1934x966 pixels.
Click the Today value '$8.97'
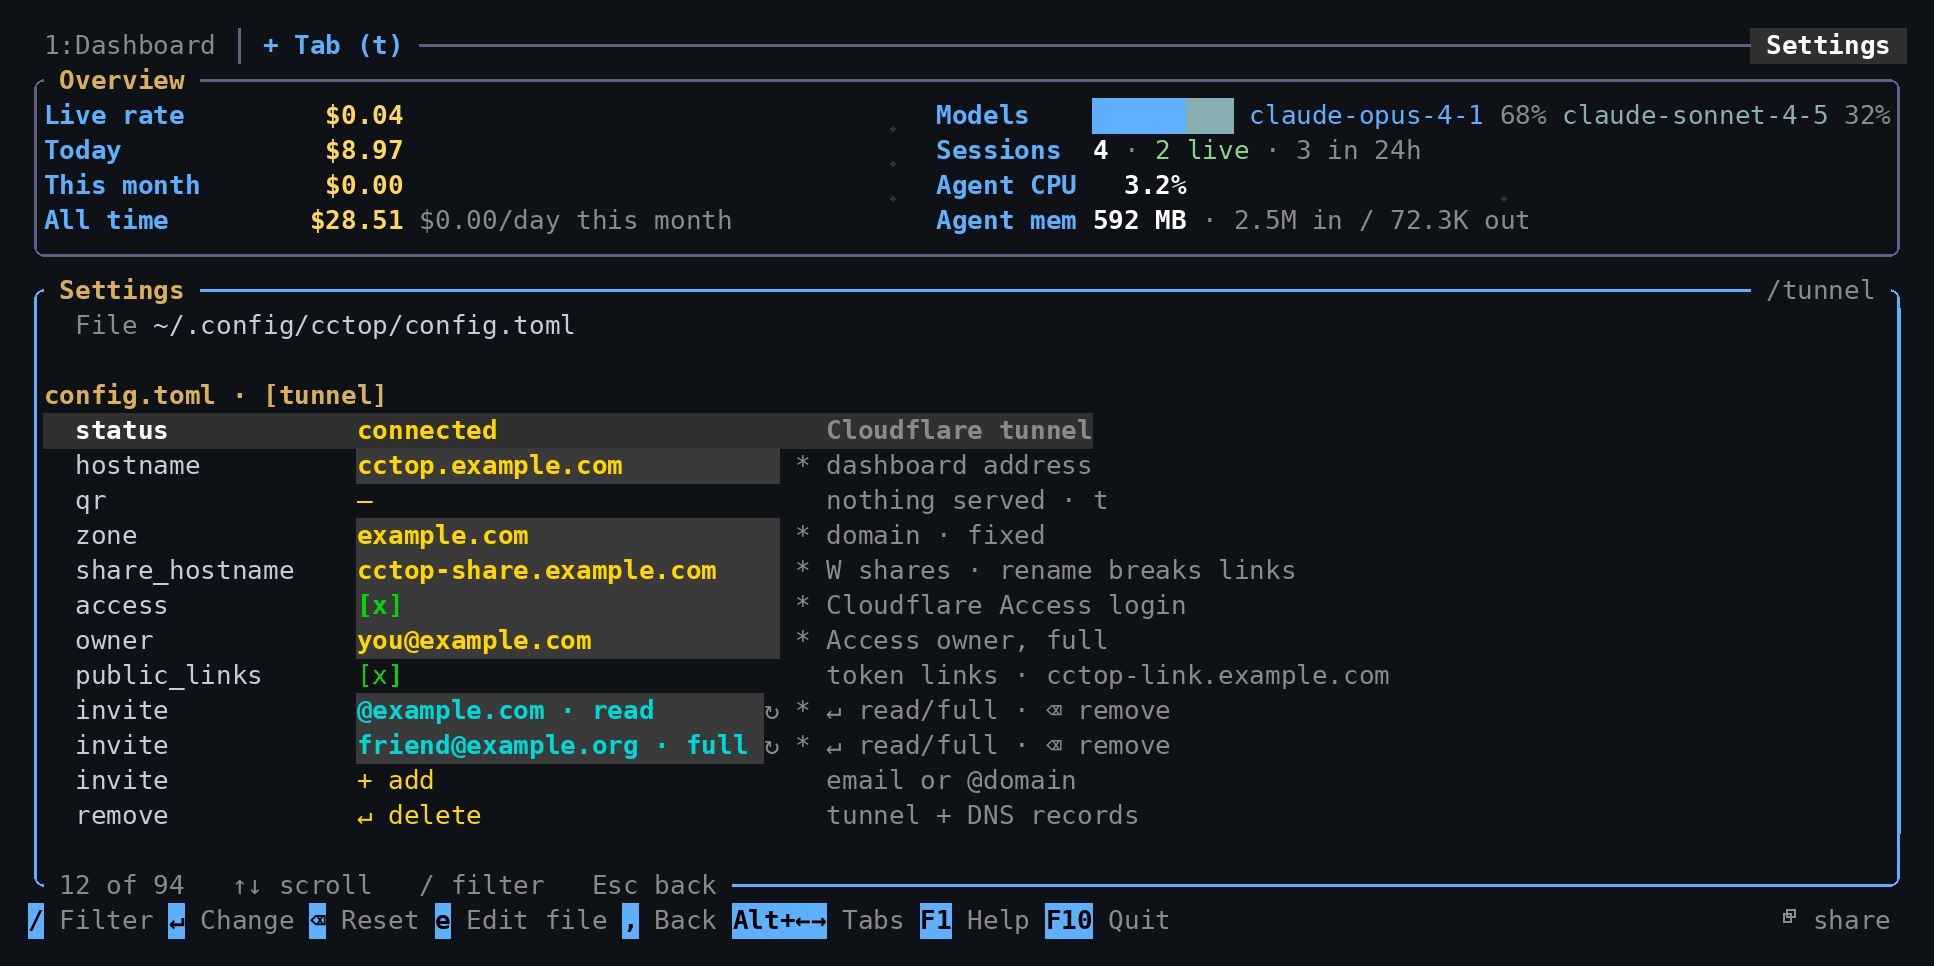tap(364, 151)
